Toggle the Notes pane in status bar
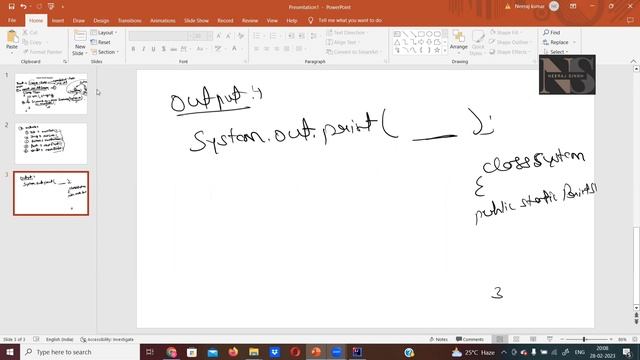Image resolution: width=640 pixels, height=360 pixels. coord(438,339)
